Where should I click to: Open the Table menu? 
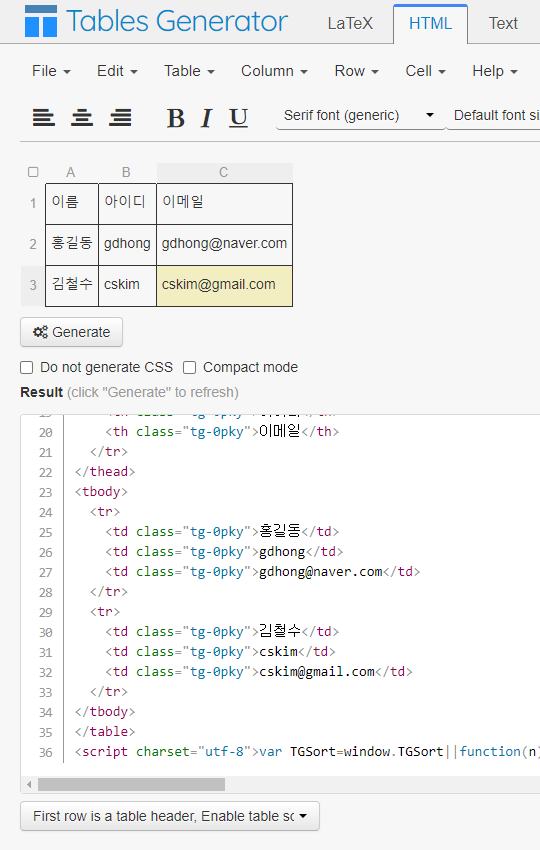click(189, 71)
